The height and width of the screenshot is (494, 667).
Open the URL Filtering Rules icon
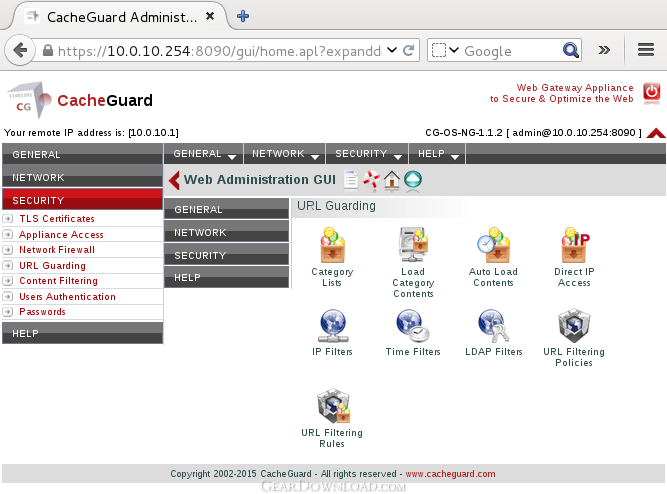[x=333, y=406]
